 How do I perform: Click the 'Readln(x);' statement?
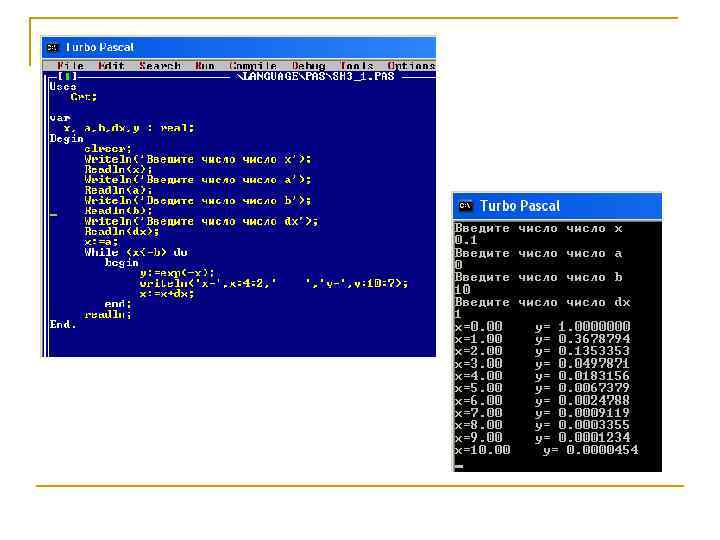(118, 169)
